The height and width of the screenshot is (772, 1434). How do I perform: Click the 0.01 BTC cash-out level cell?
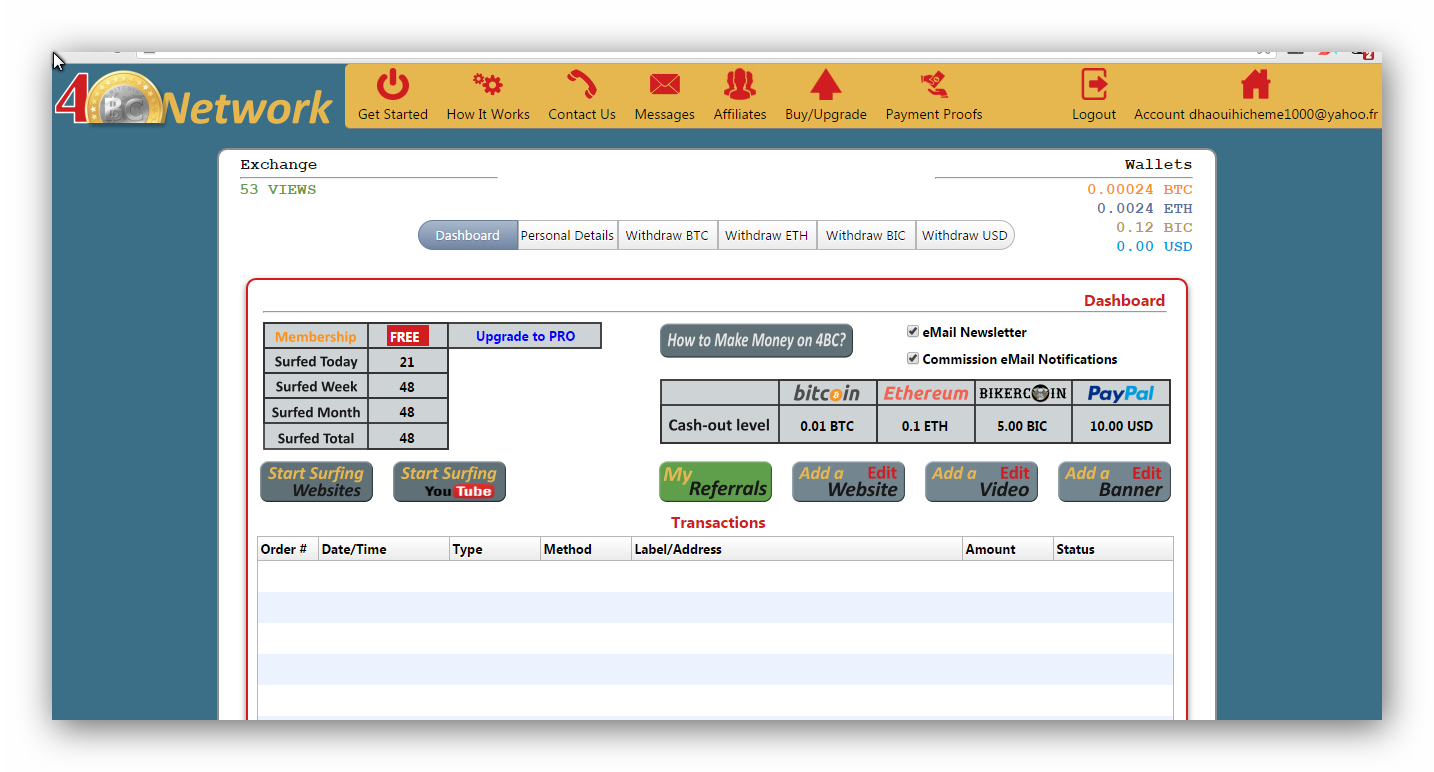coord(827,425)
